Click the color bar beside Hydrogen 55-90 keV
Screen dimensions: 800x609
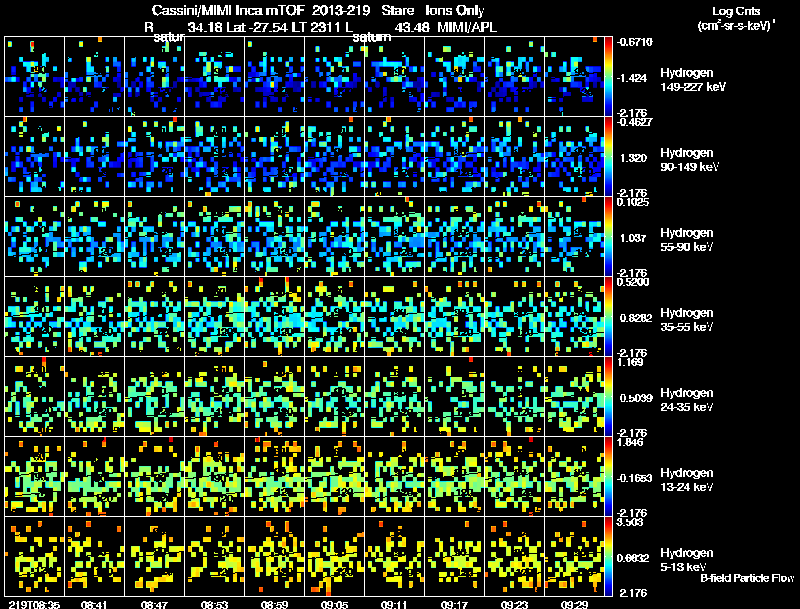click(x=608, y=237)
